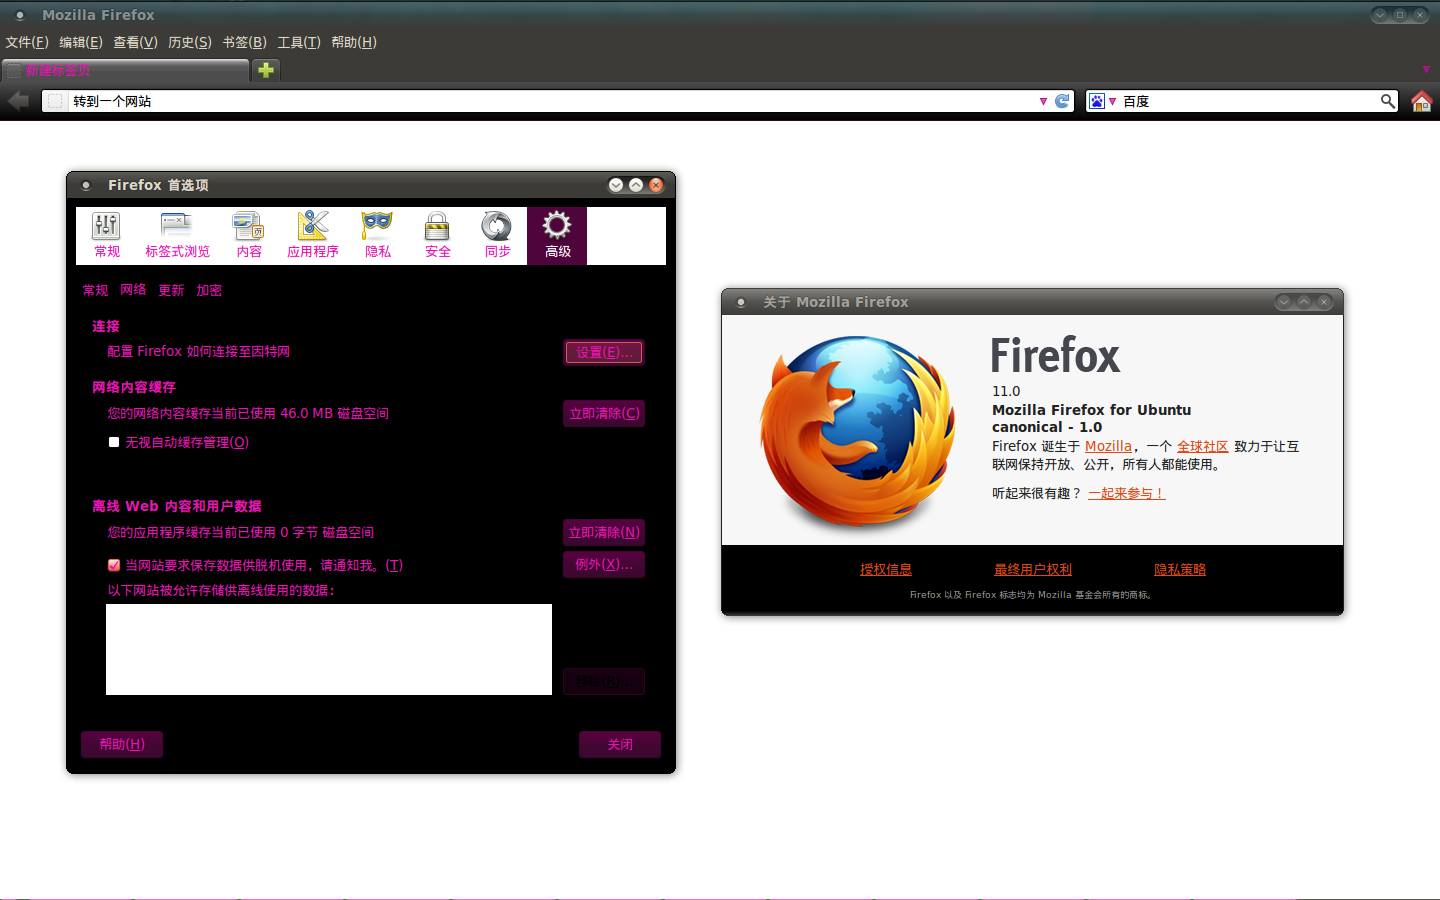
Task: Open the 安全 (Security) lock icon
Action: pyautogui.click(x=438, y=236)
